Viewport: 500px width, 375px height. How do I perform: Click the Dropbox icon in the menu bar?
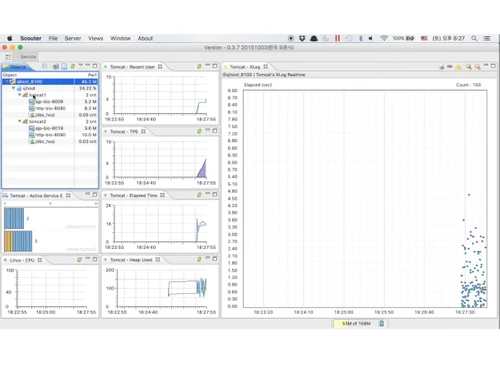tap(302, 38)
